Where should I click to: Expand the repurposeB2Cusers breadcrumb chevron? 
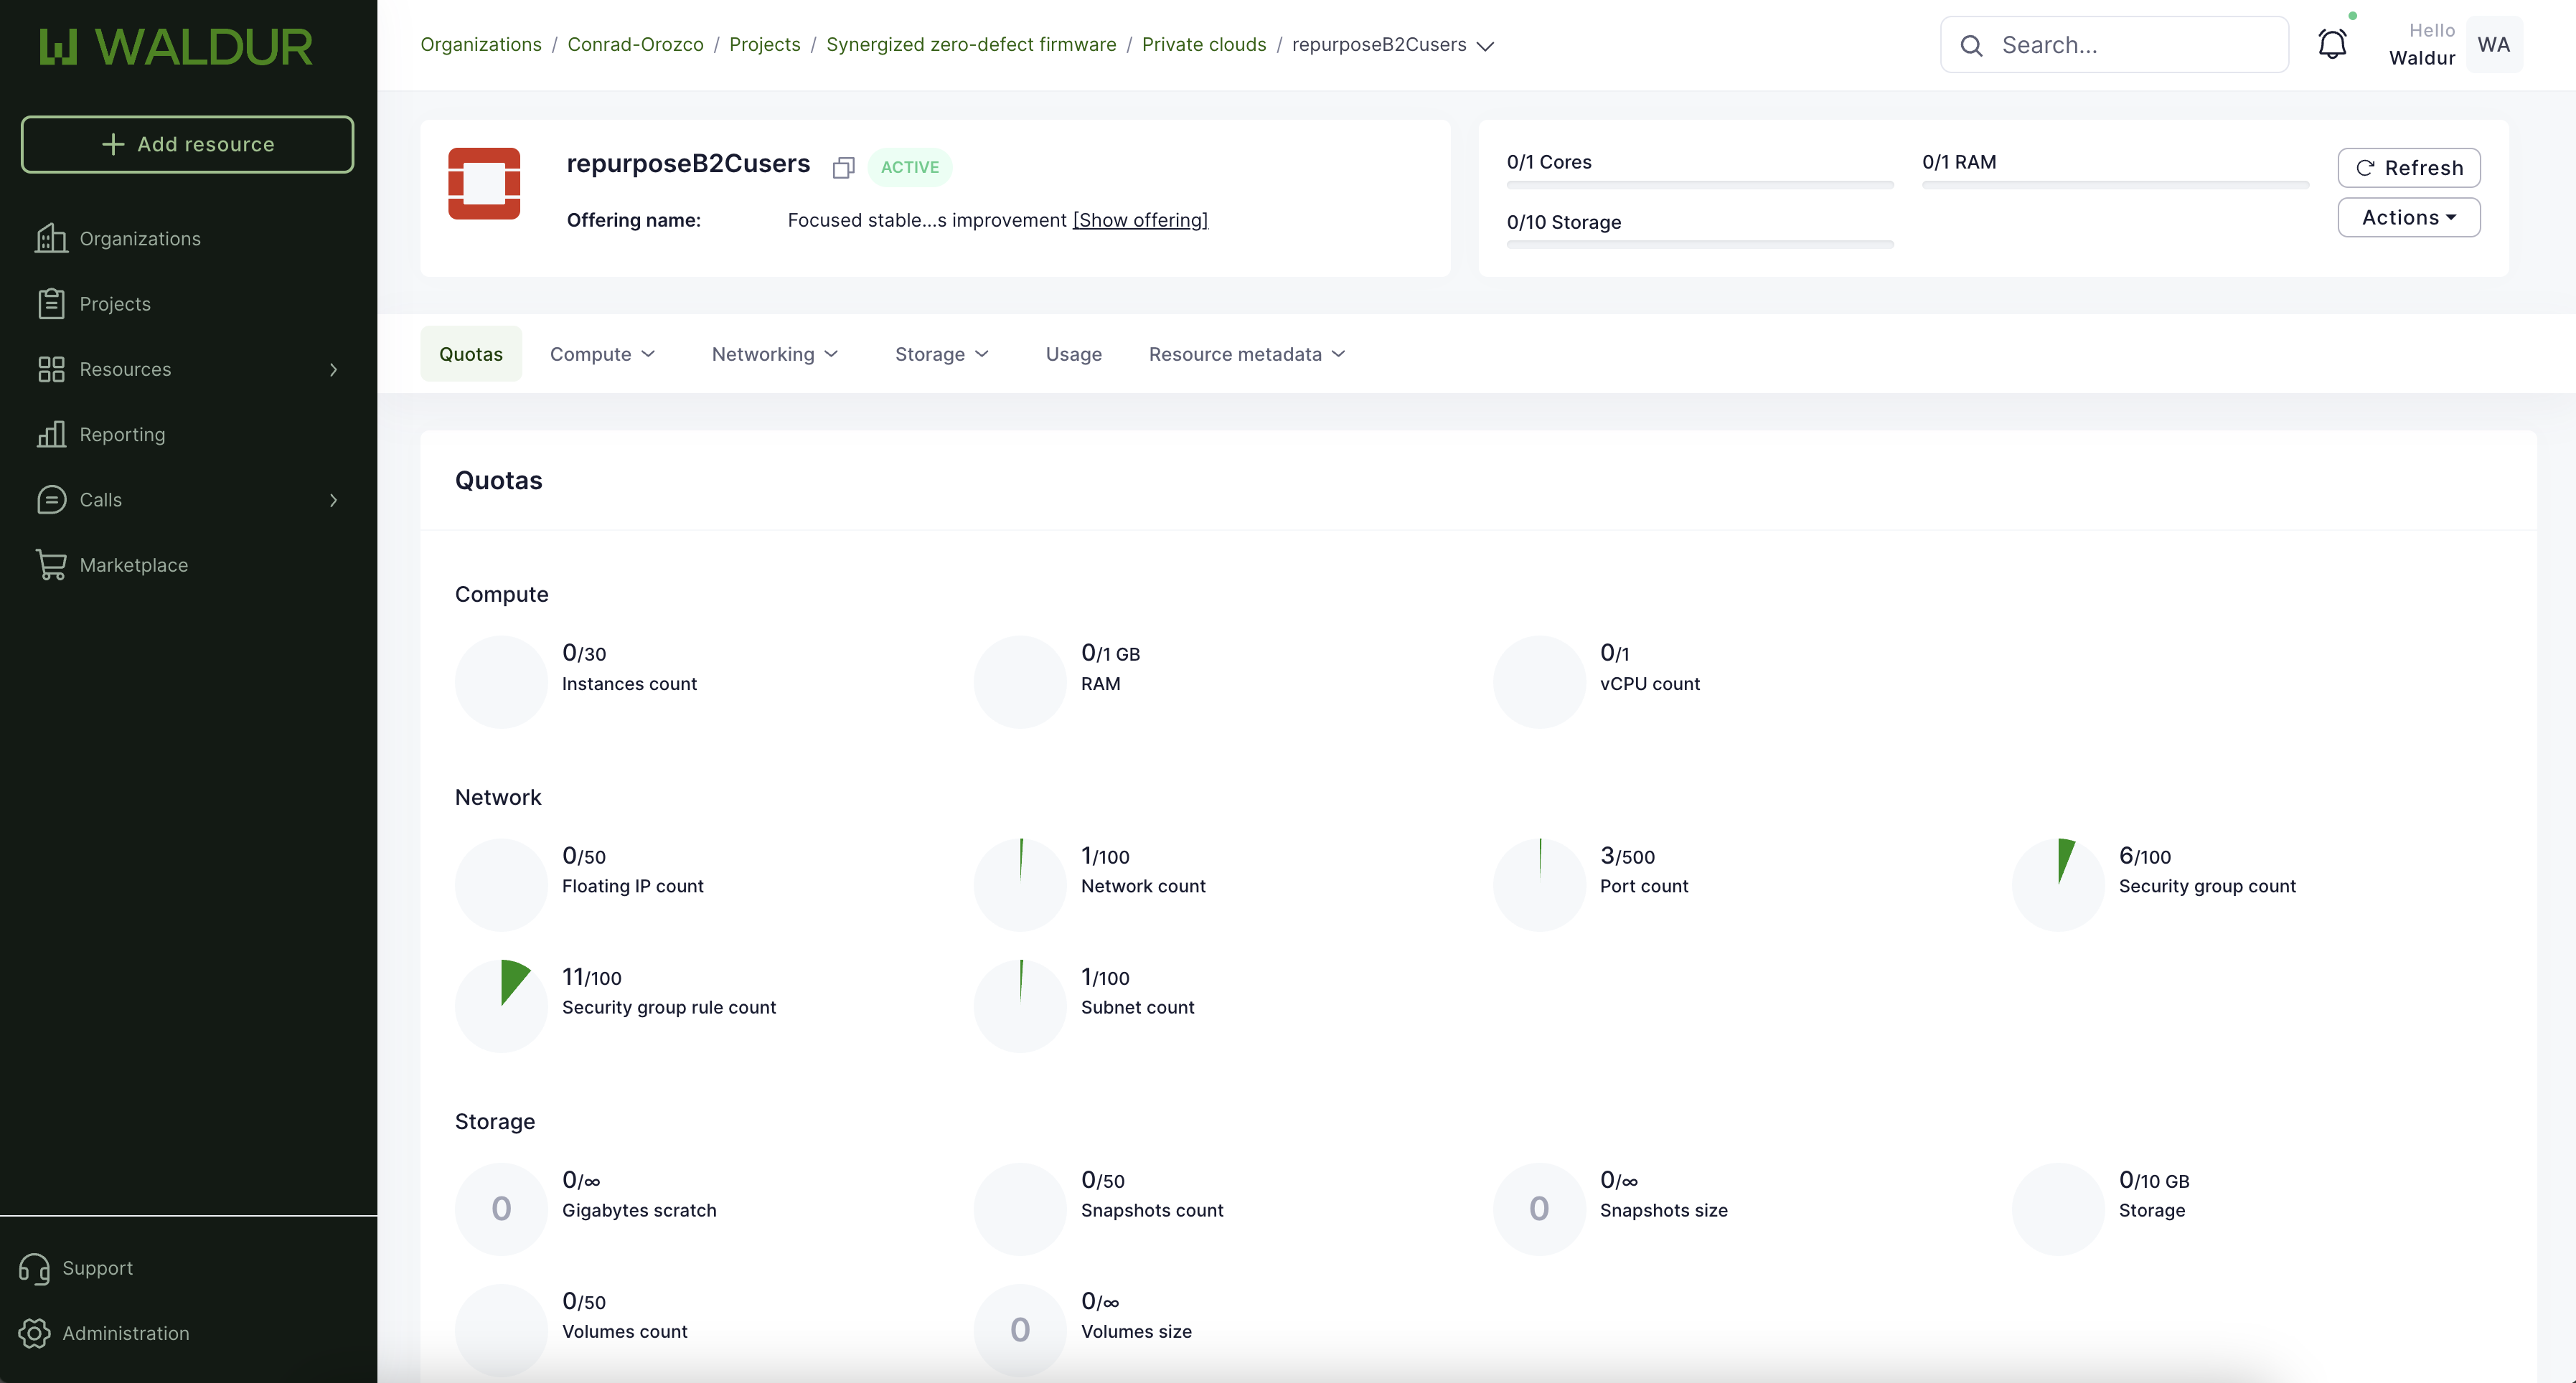1486,46
